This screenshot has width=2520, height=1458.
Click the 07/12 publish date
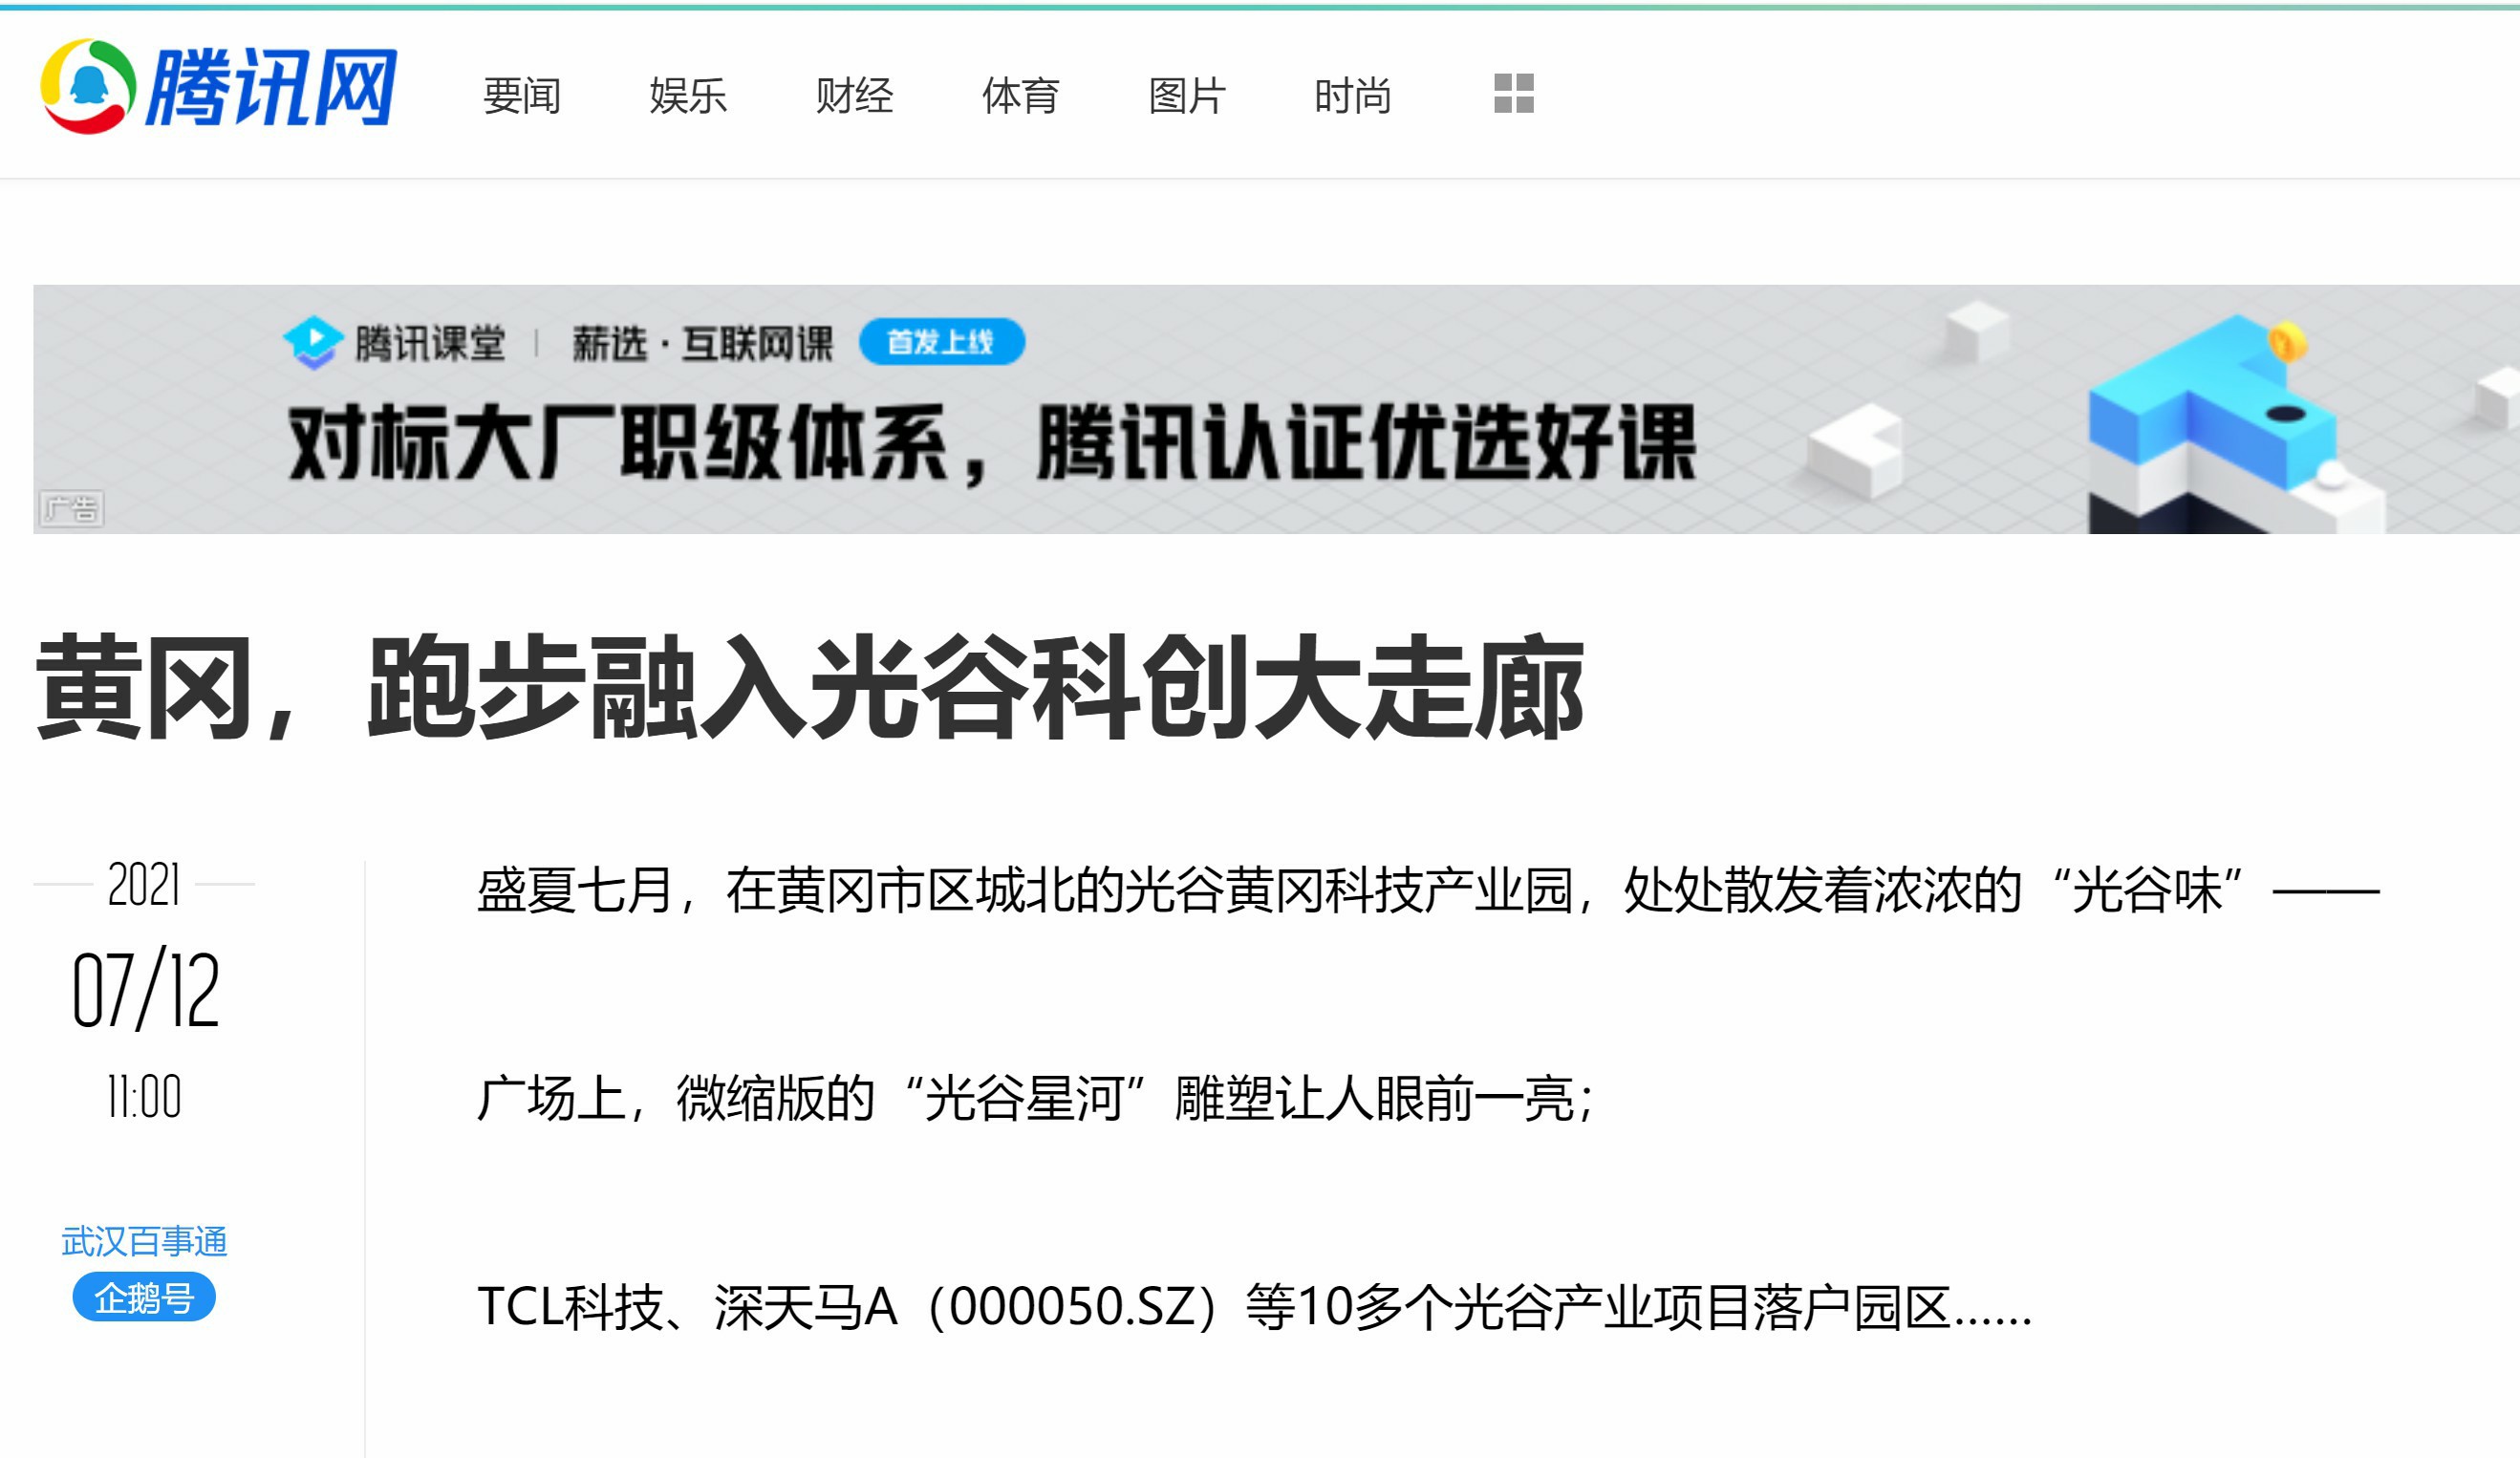(x=145, y=990)
